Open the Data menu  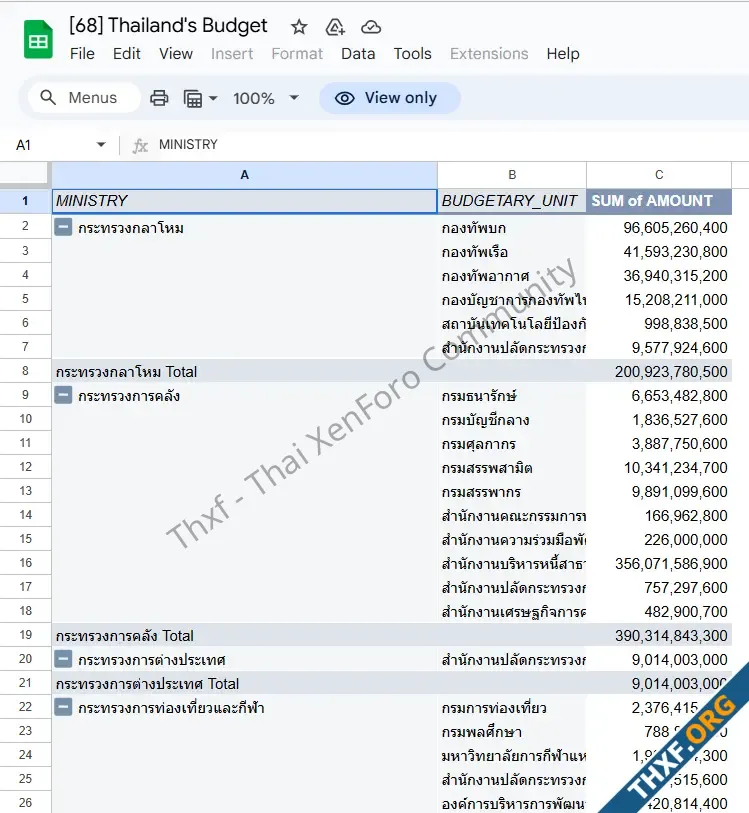358,54
